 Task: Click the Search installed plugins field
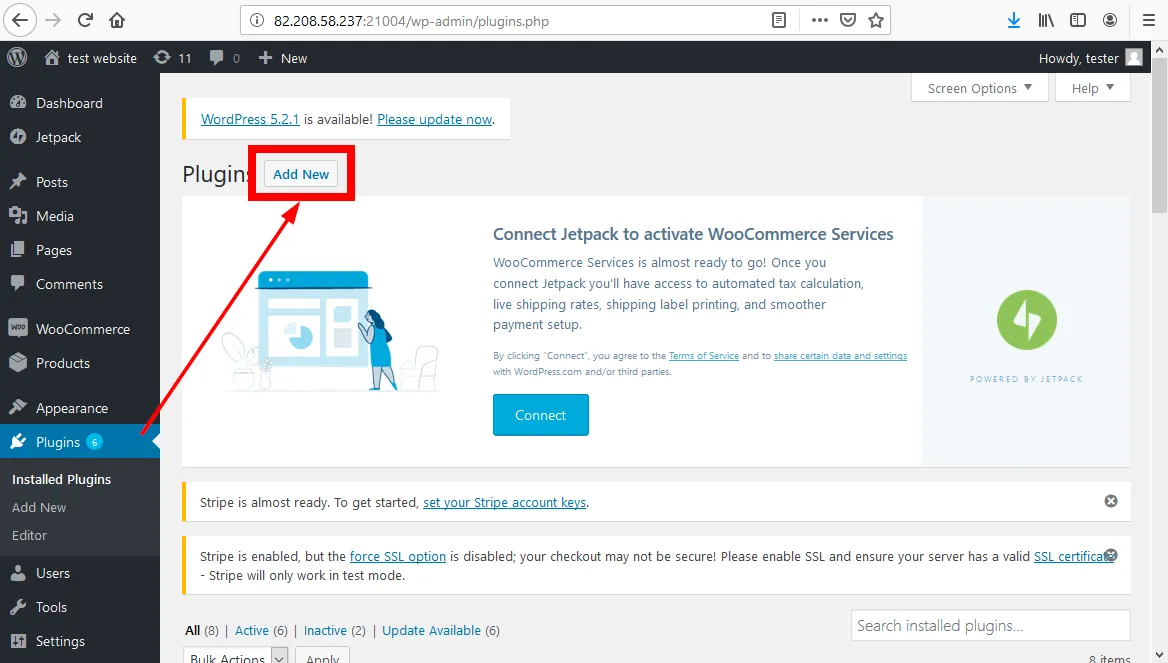click(x=991, y=625)
